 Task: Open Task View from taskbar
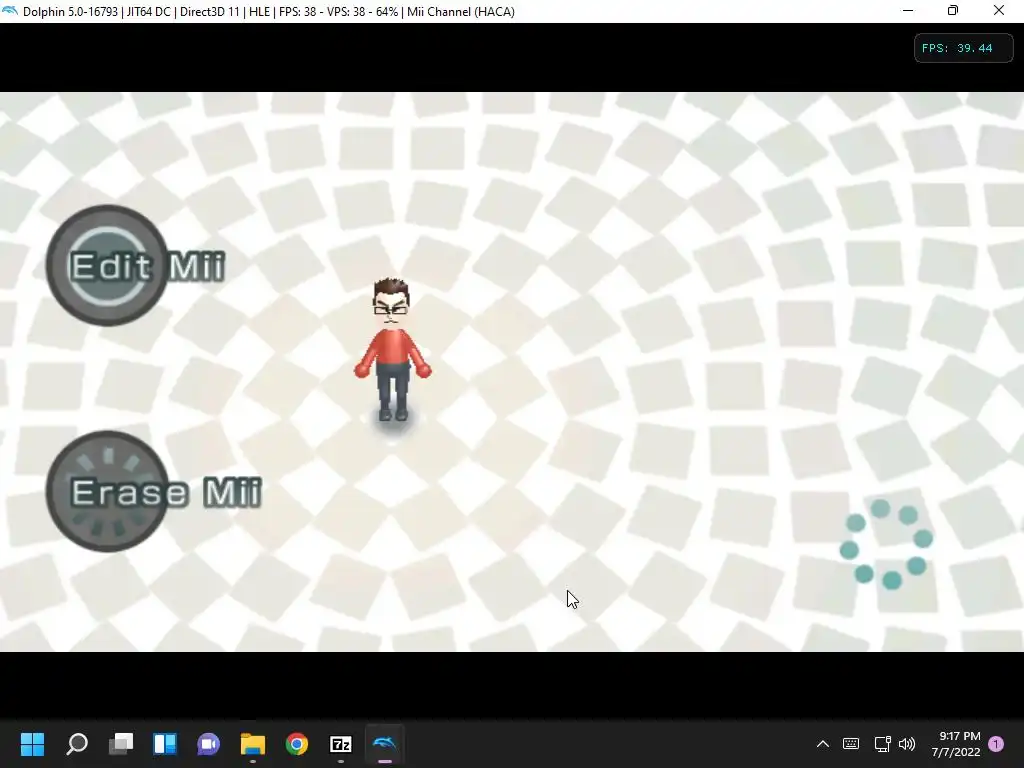point(121,744)
